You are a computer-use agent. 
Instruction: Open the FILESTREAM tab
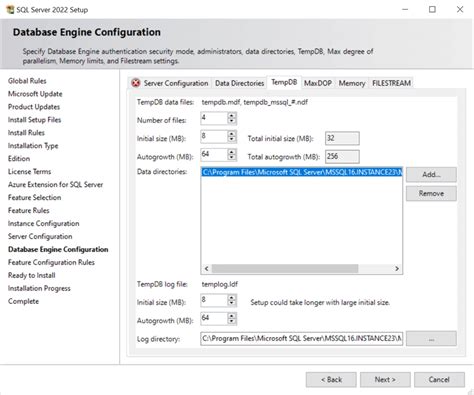point(391,83)
